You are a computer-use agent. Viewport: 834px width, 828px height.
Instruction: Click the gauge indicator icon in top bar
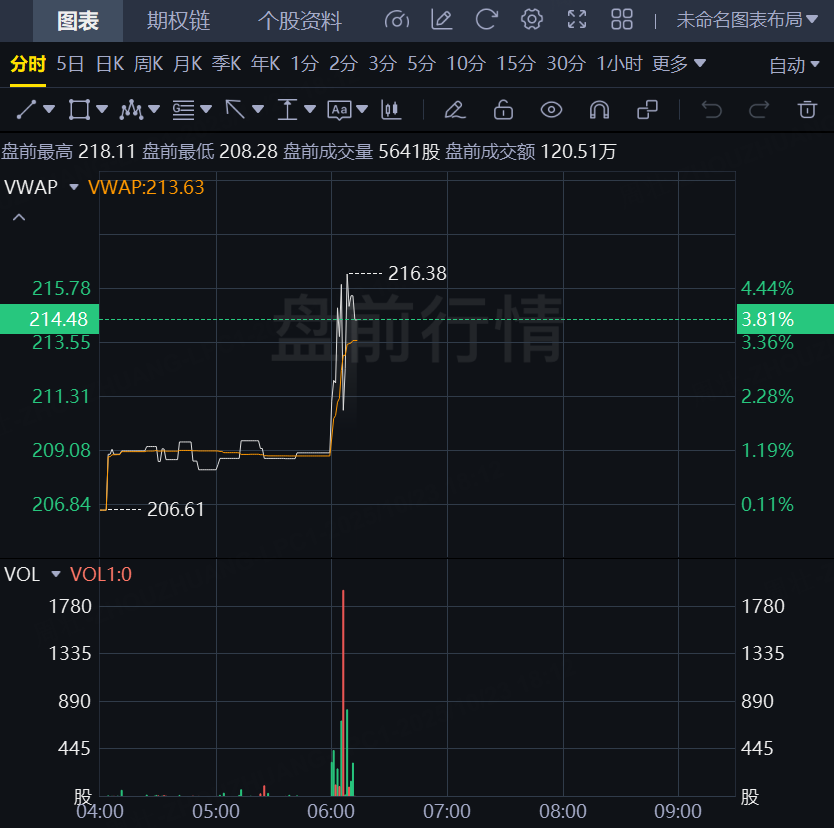[397, 20]
